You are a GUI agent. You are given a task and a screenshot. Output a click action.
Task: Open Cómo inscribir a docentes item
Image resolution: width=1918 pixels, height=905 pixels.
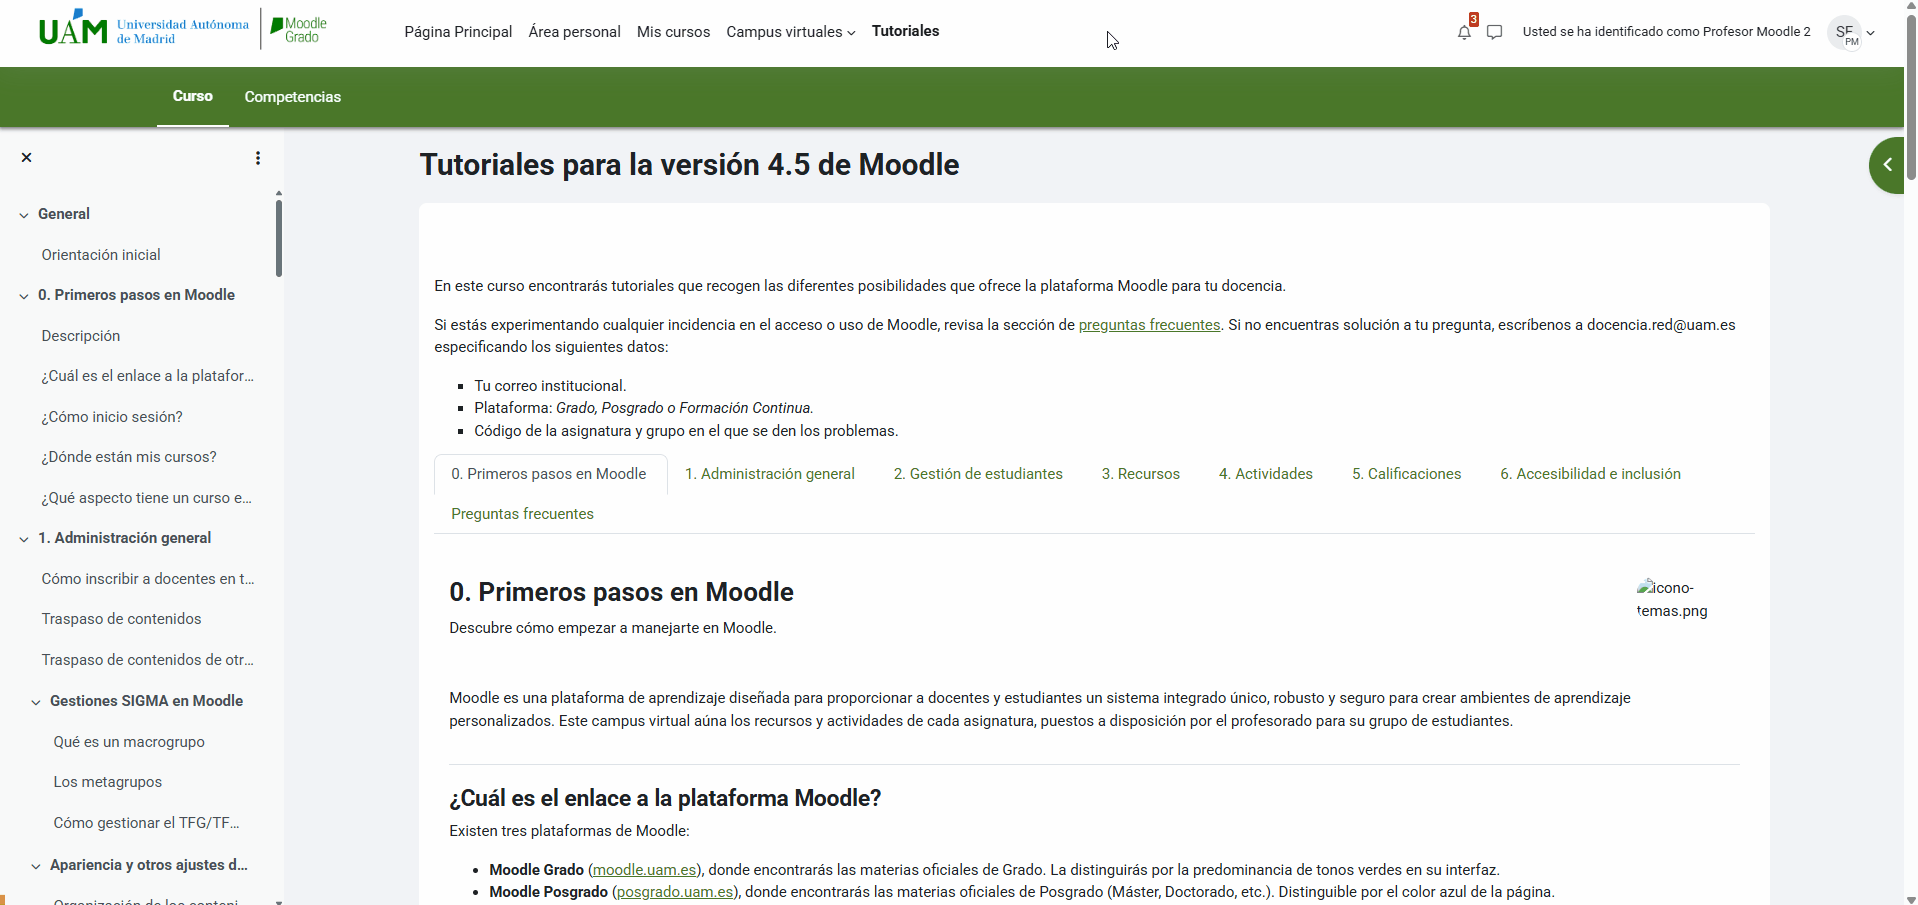(148, 579)
